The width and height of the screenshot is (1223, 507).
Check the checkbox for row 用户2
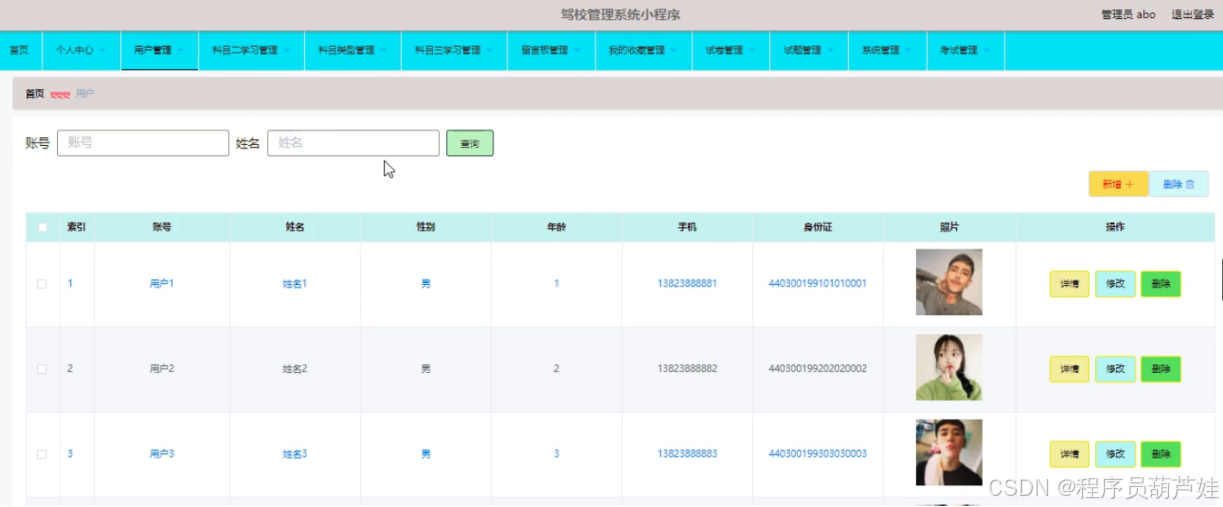pos(42,369)
